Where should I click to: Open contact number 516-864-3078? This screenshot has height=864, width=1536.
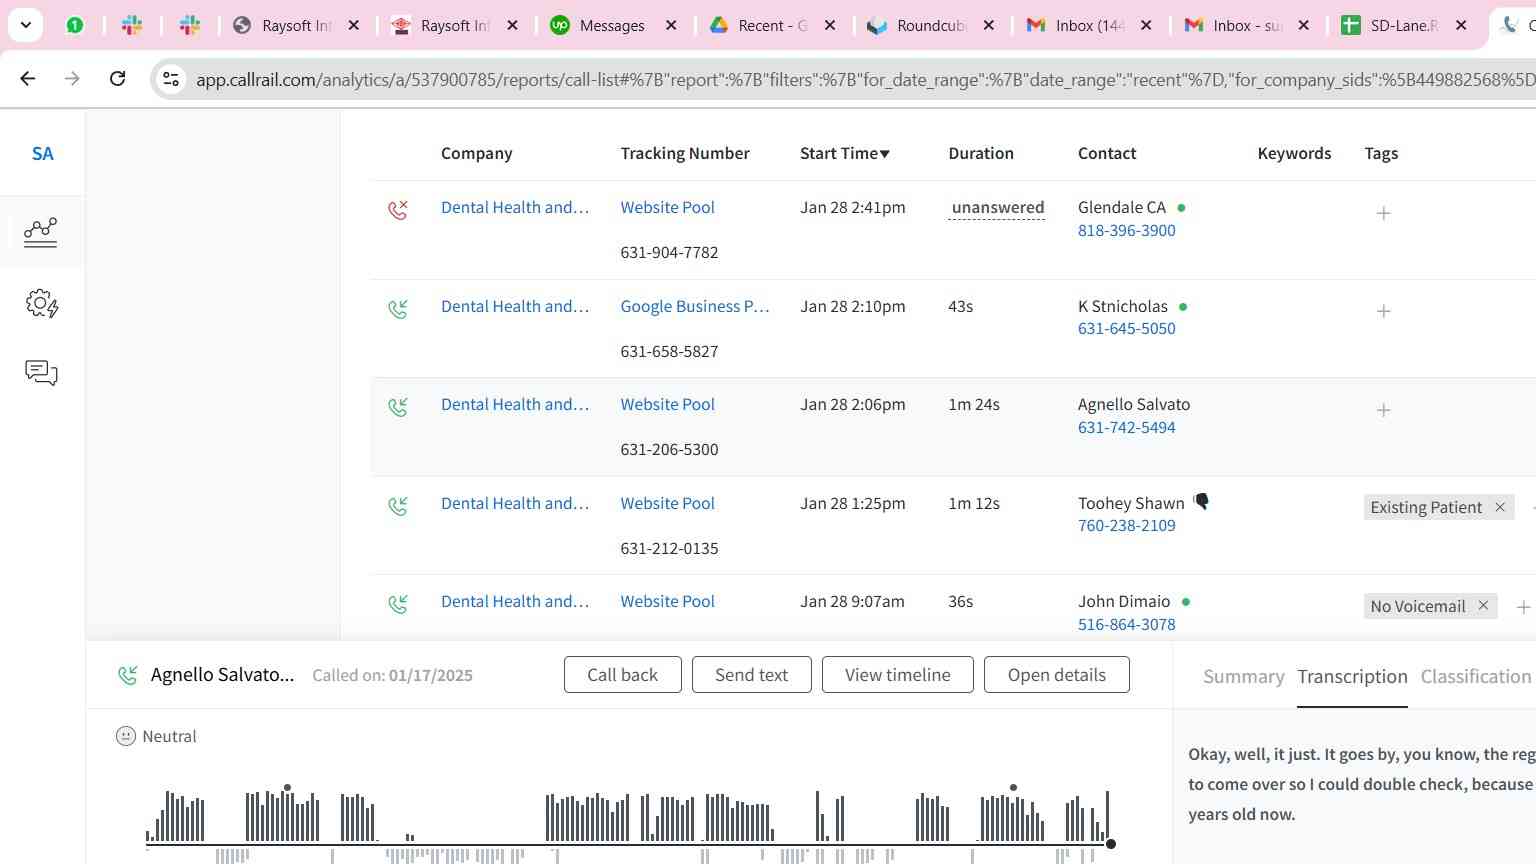tap(1126, 624)
